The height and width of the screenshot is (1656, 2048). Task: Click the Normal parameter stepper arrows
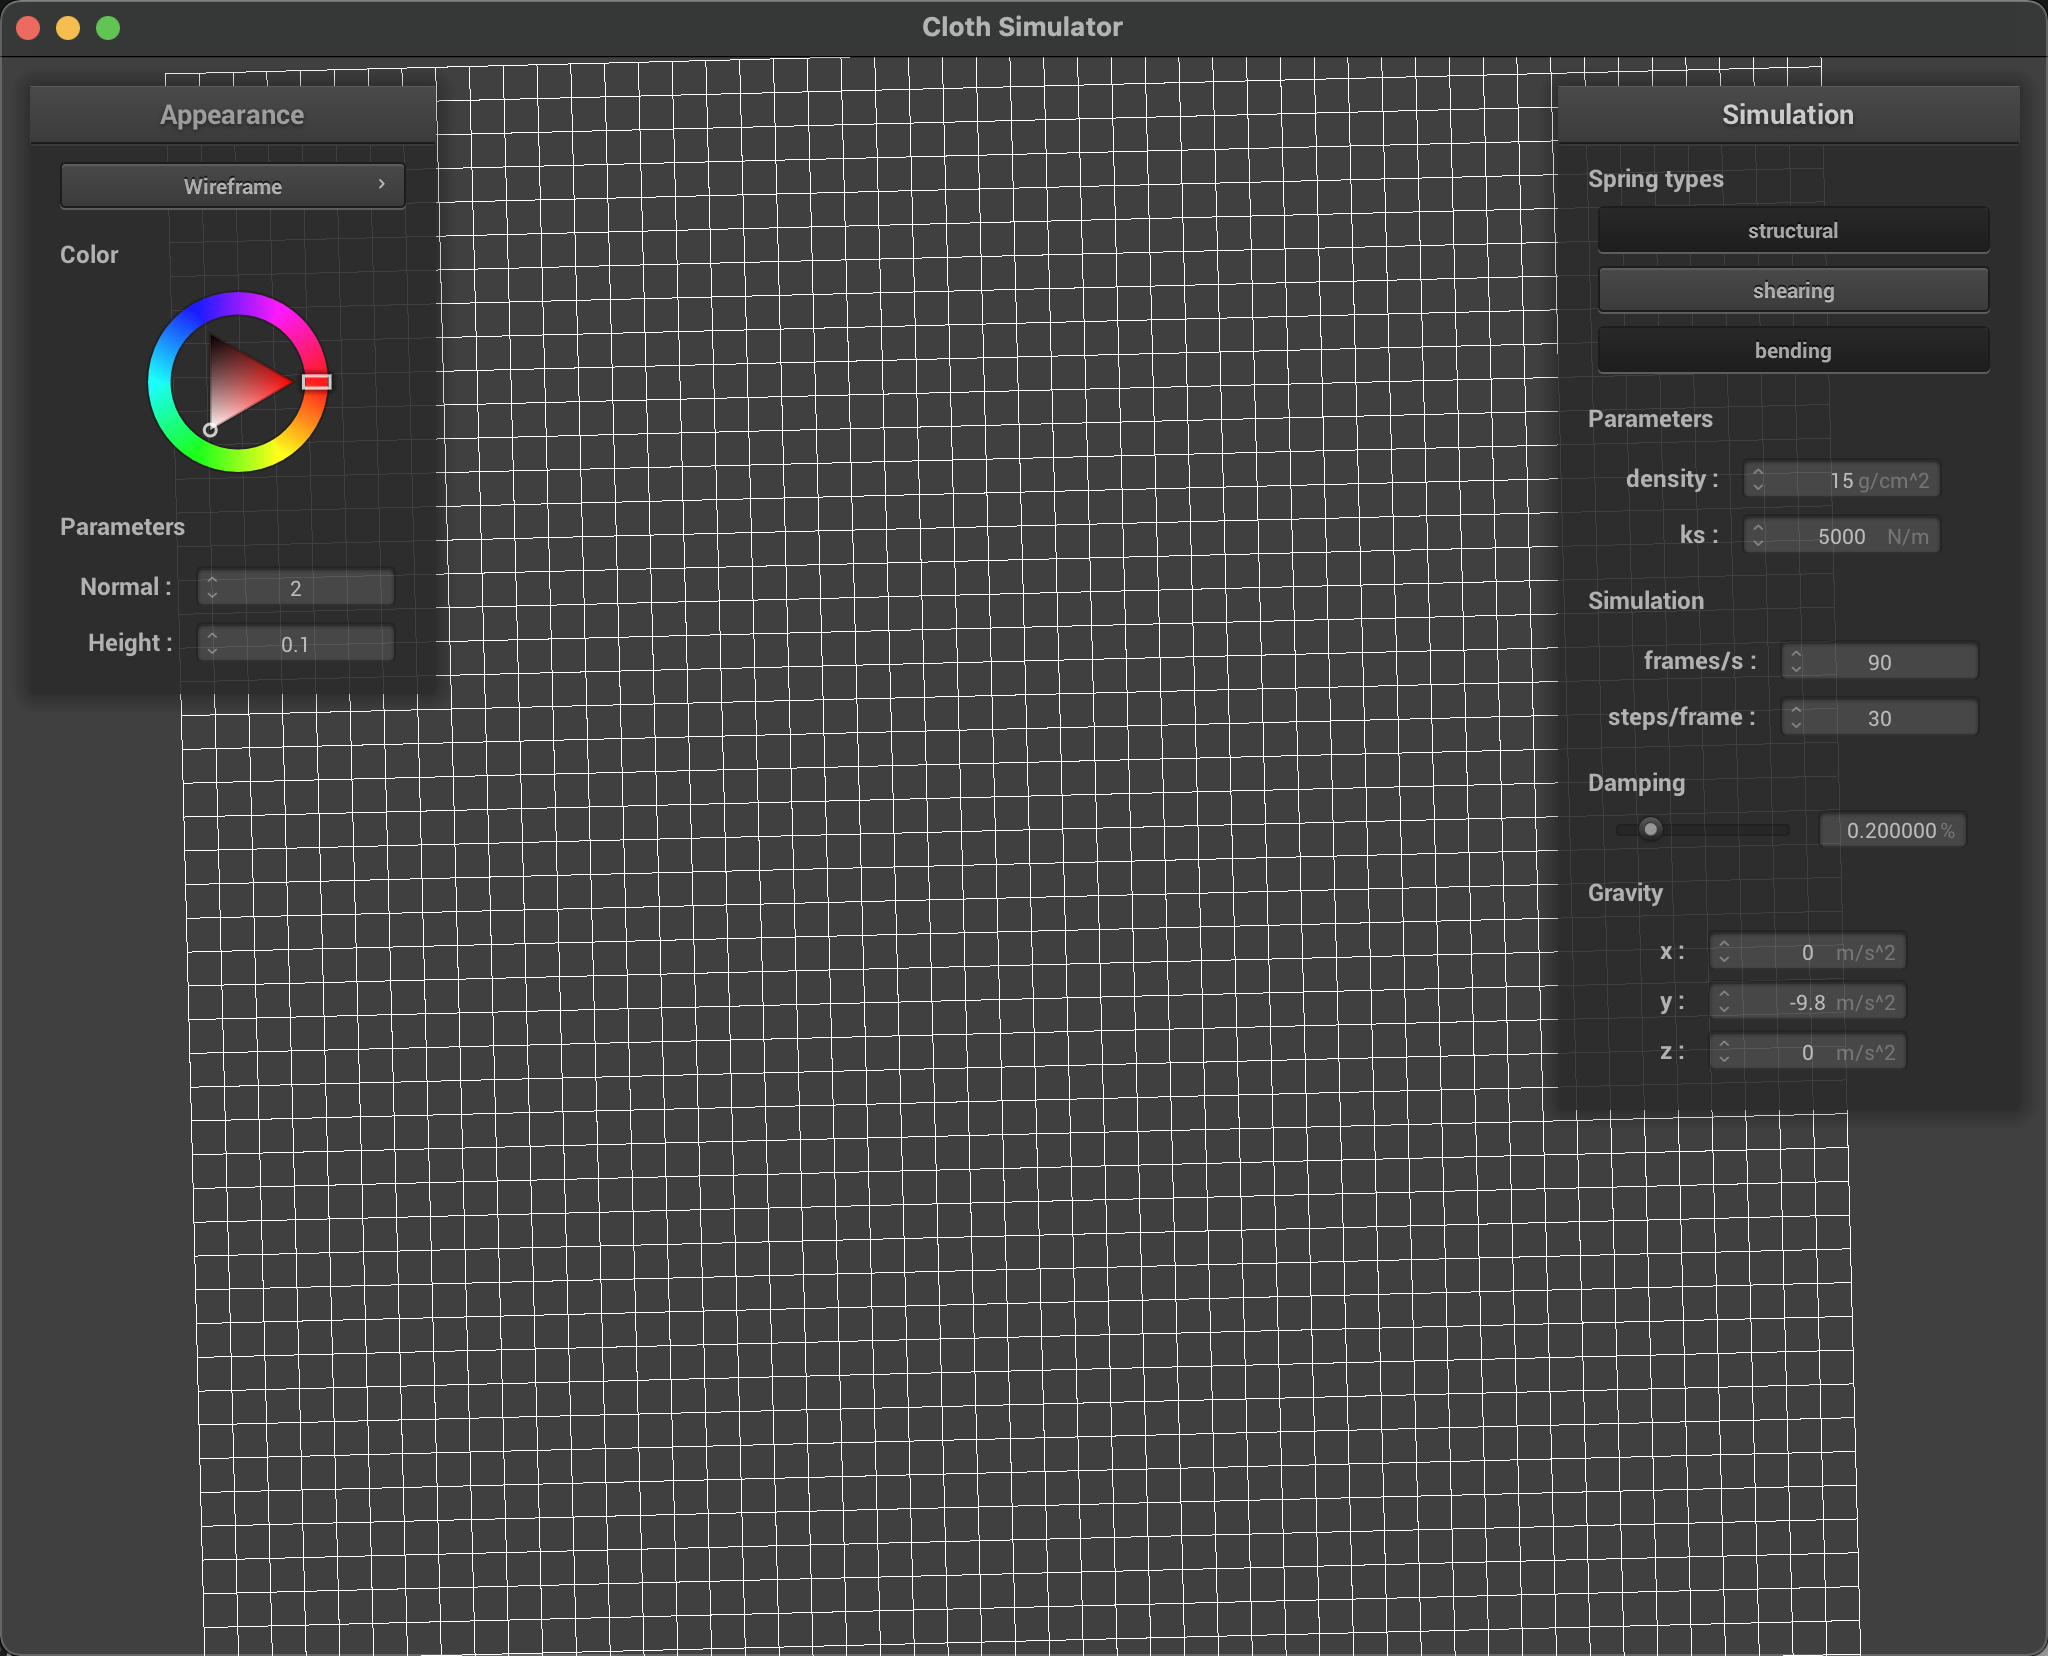point(212,588)
